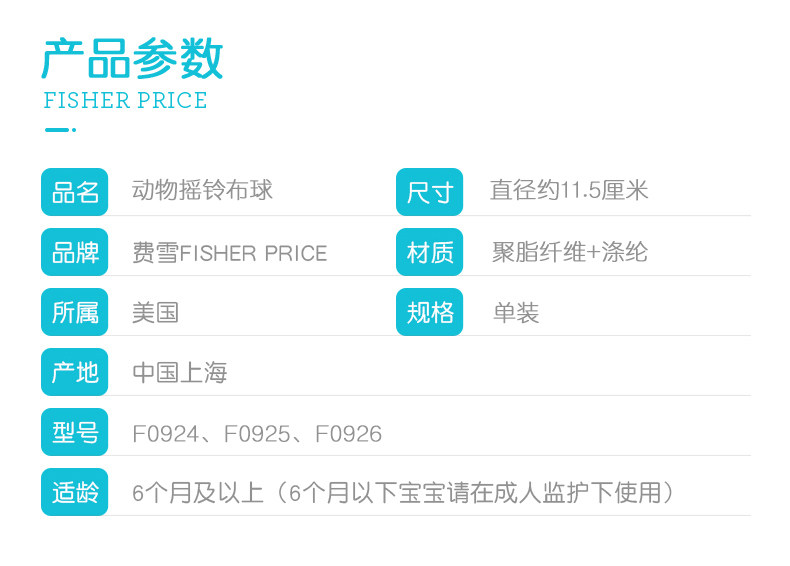
Task: Click the 产品参数 heading
Action: coord(132,58)
